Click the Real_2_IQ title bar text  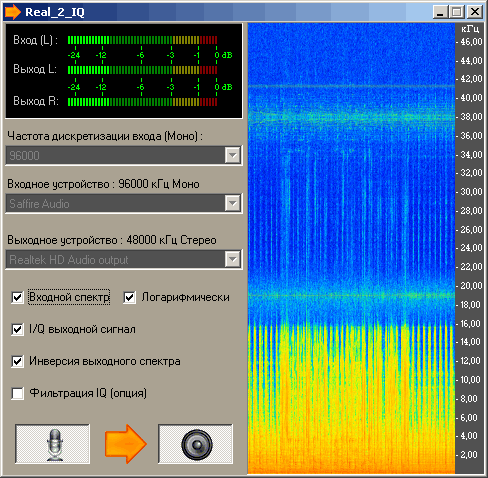pos(55,12)
